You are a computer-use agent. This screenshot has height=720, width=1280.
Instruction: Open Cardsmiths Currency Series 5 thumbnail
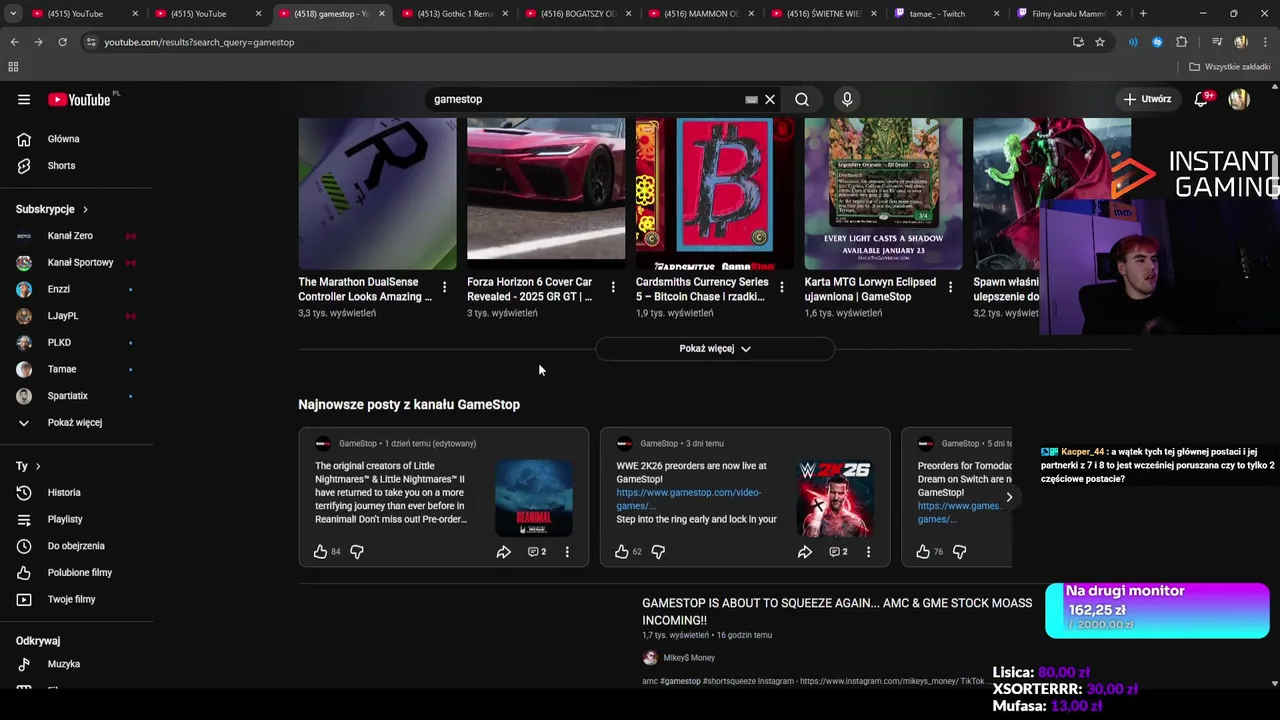[715, 194]
